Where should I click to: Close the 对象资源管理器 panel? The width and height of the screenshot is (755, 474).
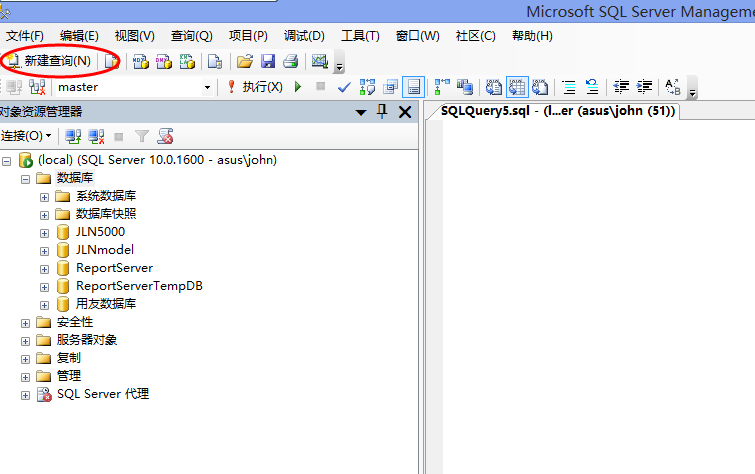[x=405, y=112]
